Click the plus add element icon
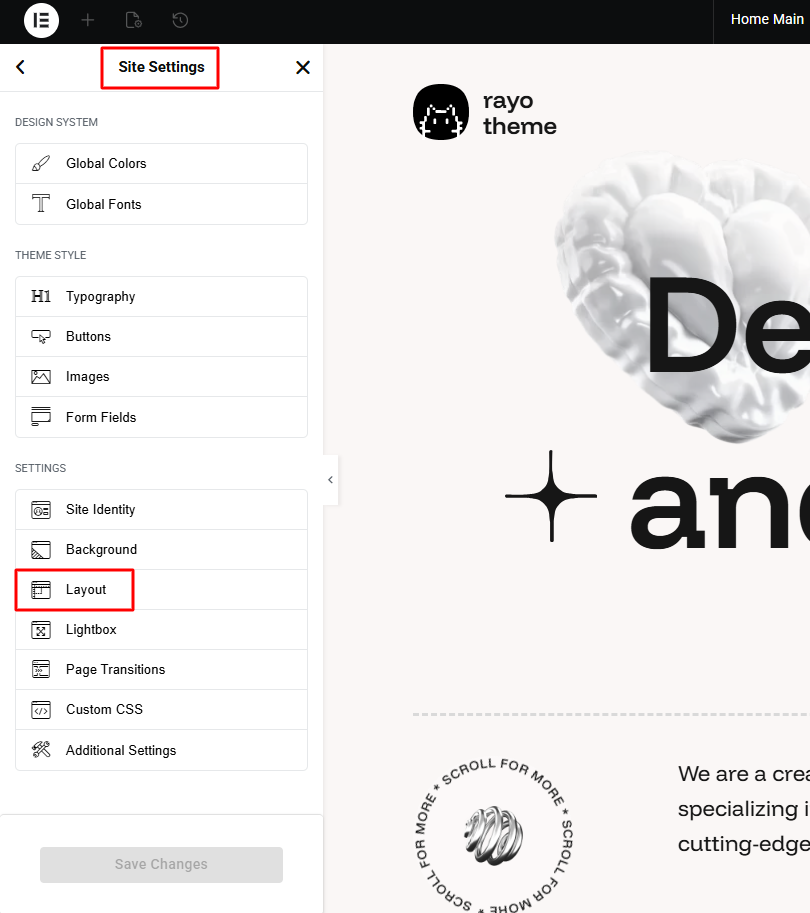 pyautogui.click(x=88, y=20)
